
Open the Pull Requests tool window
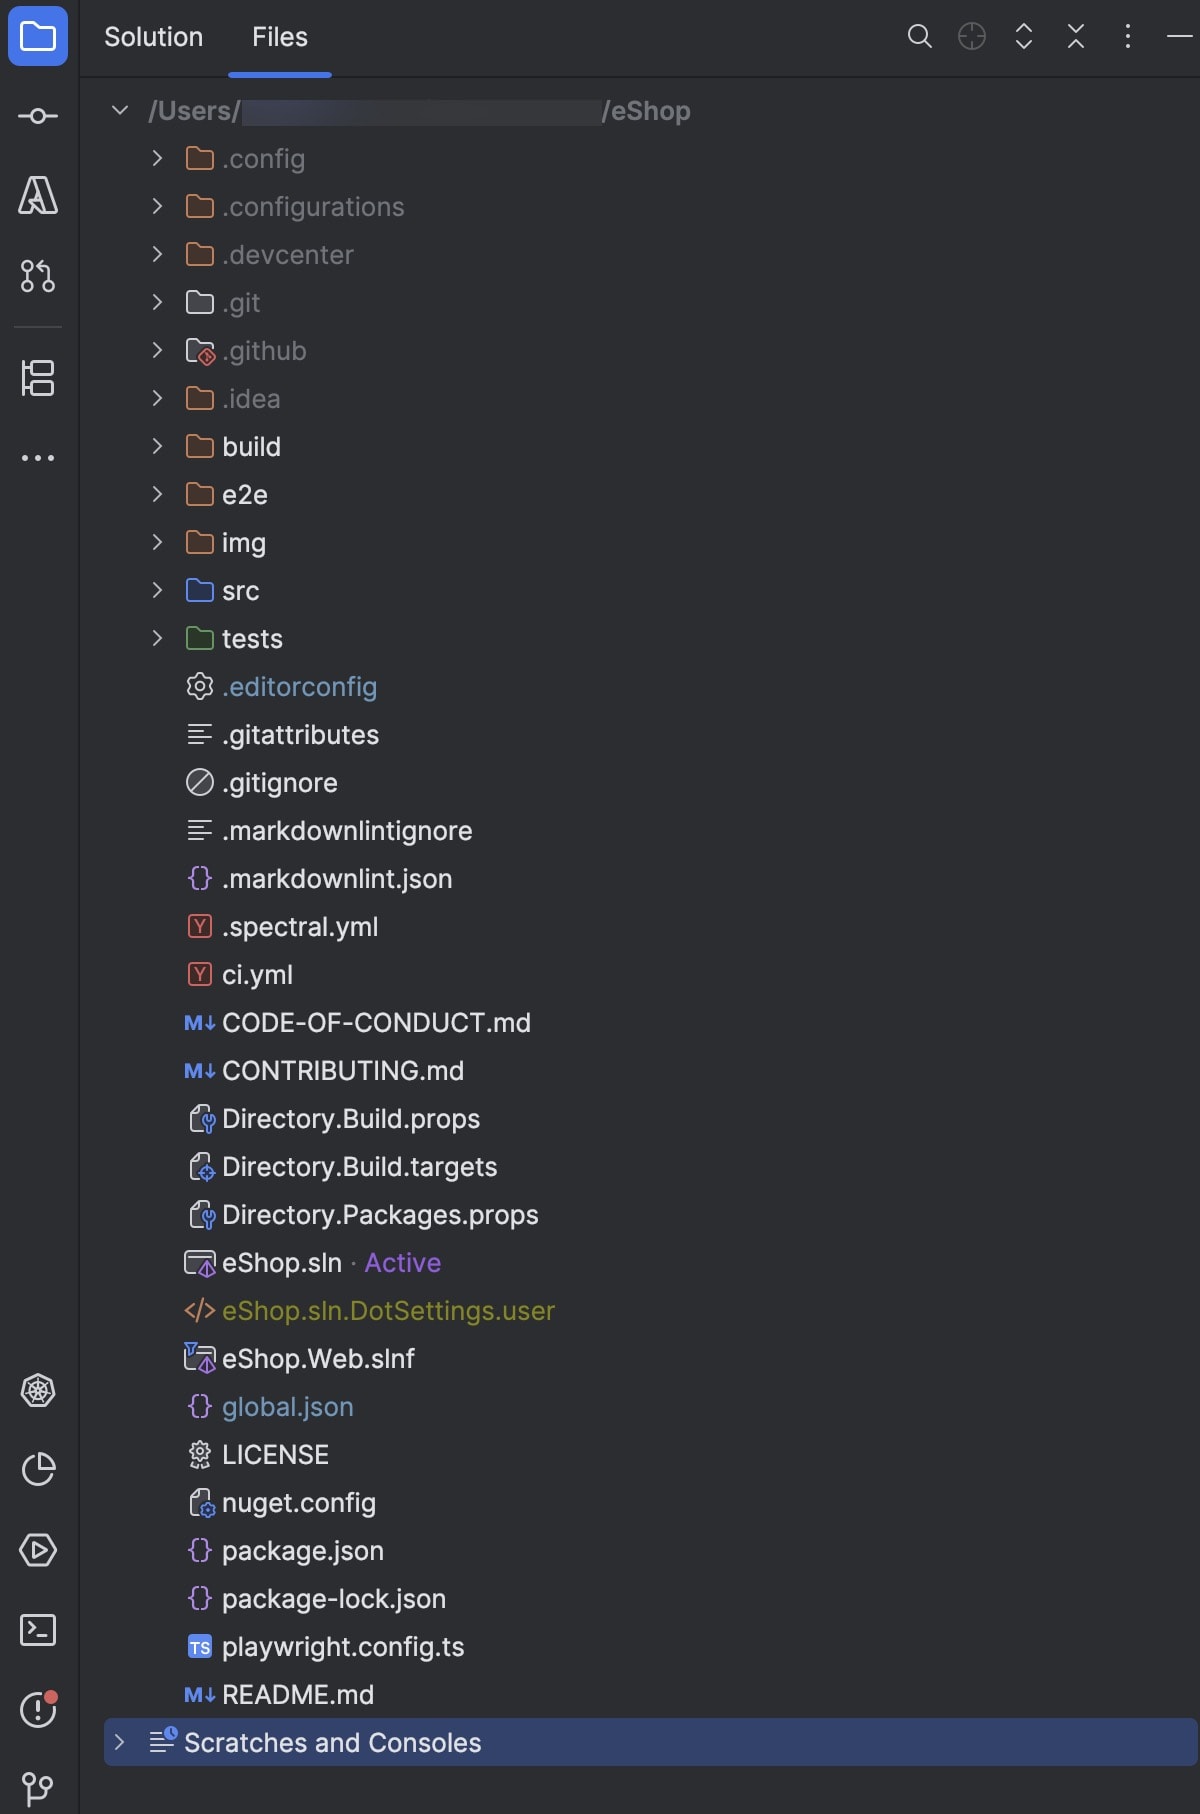[38, 276]
